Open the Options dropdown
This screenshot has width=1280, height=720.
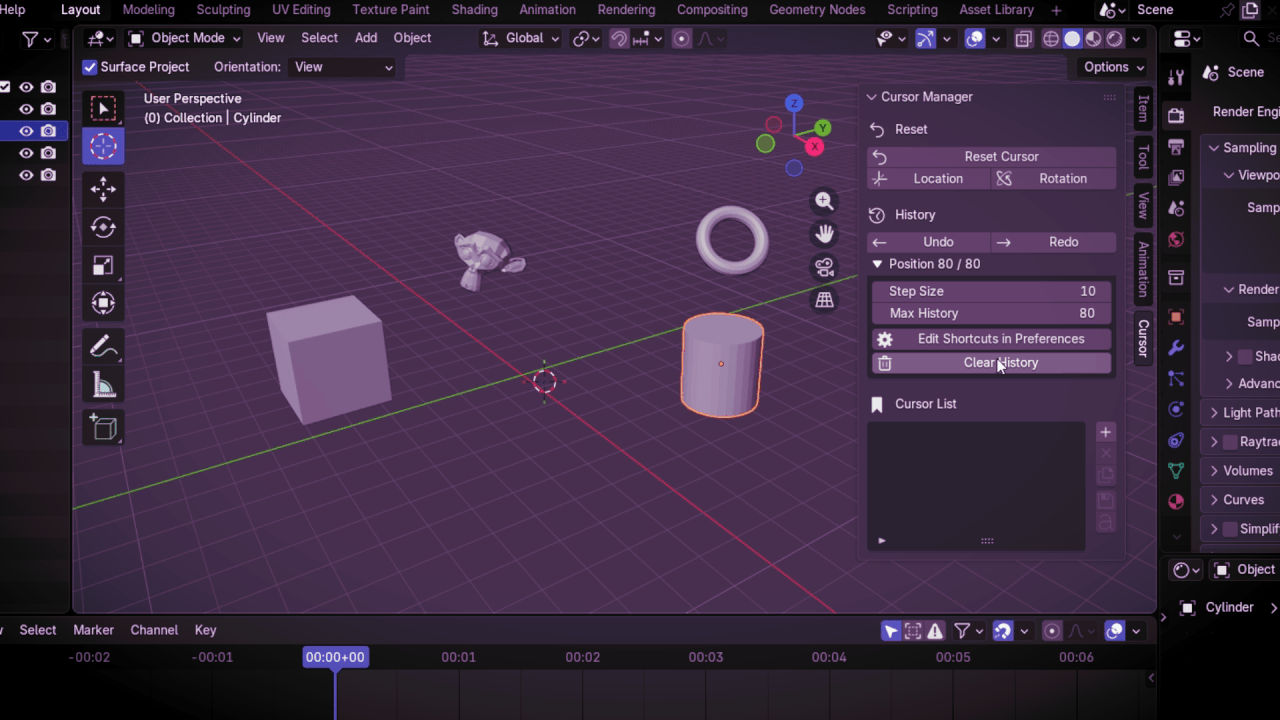click(1114, 67)
